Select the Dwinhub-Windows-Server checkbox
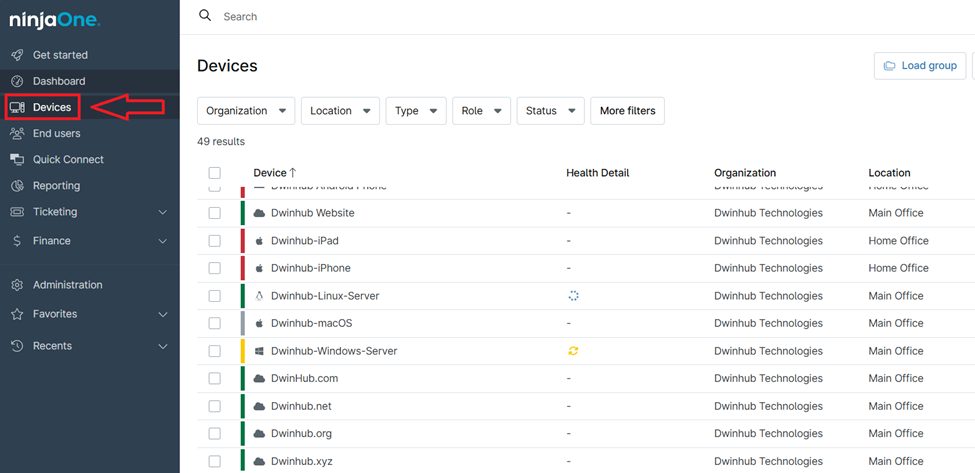 [x=215, y=351]
